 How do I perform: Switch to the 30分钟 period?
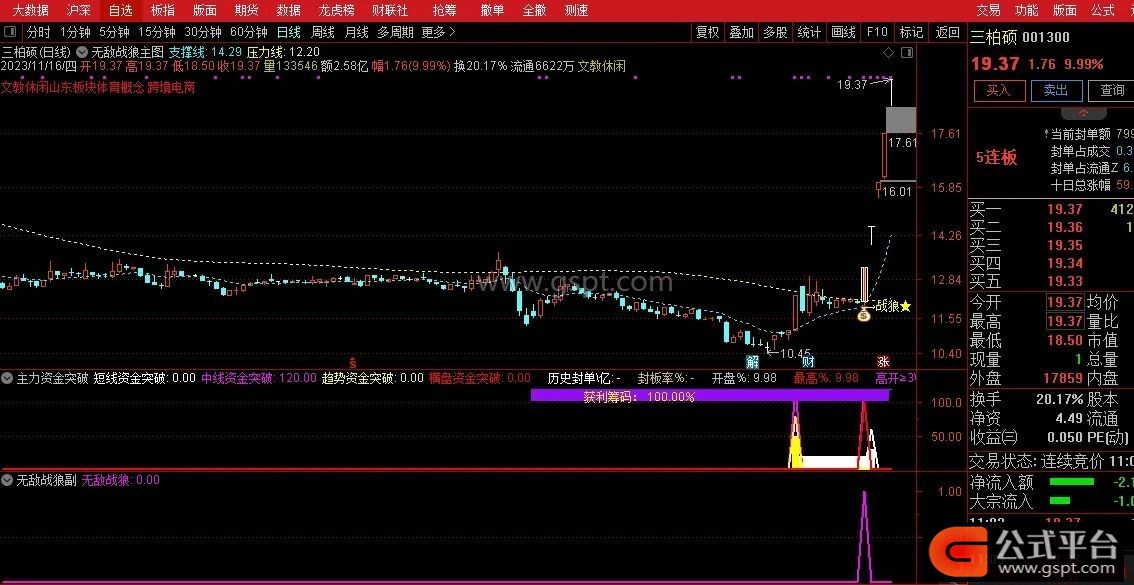[x=202, y=32]
